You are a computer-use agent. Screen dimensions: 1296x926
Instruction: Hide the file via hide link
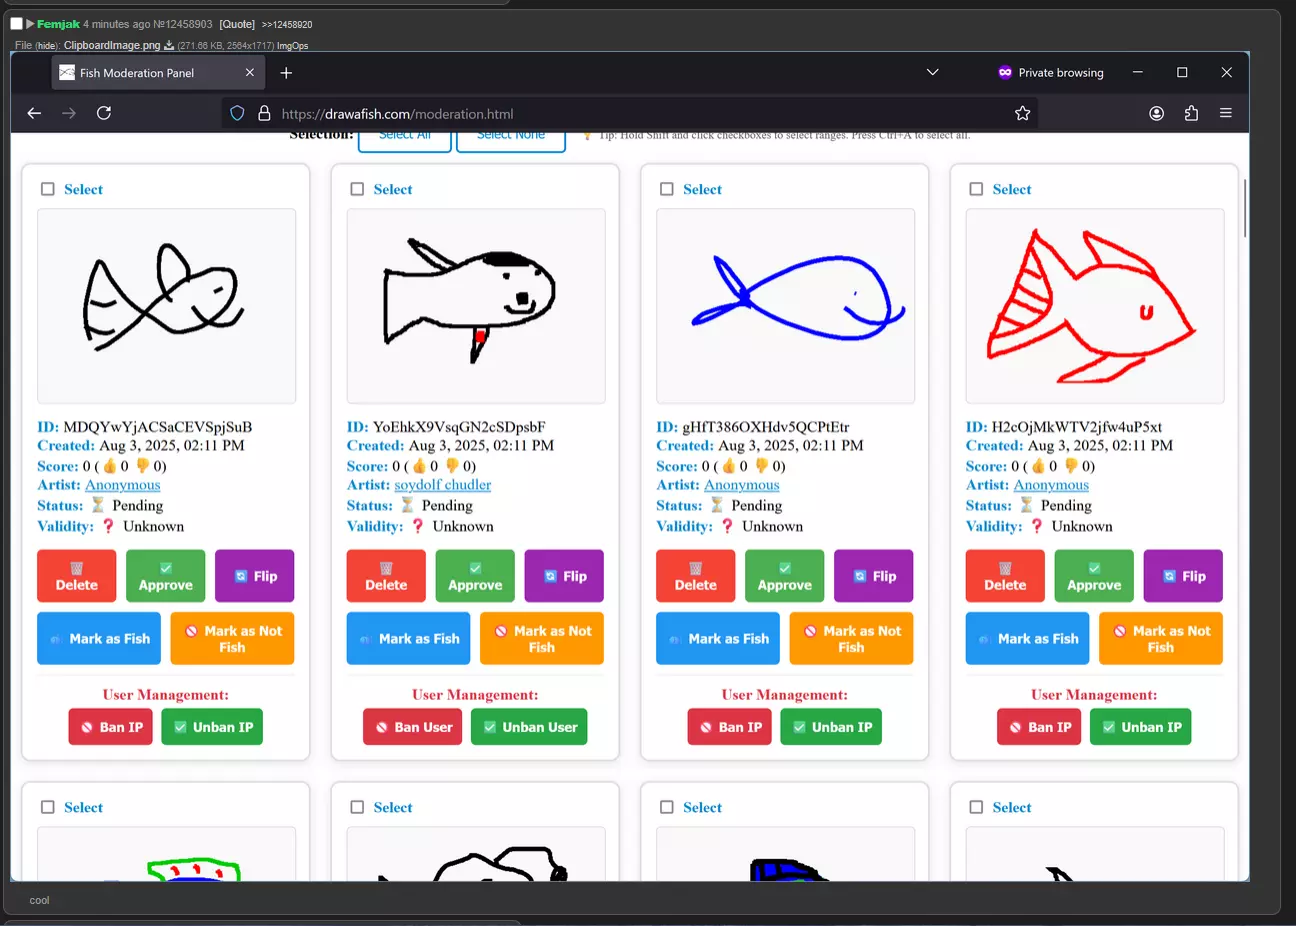48,46
